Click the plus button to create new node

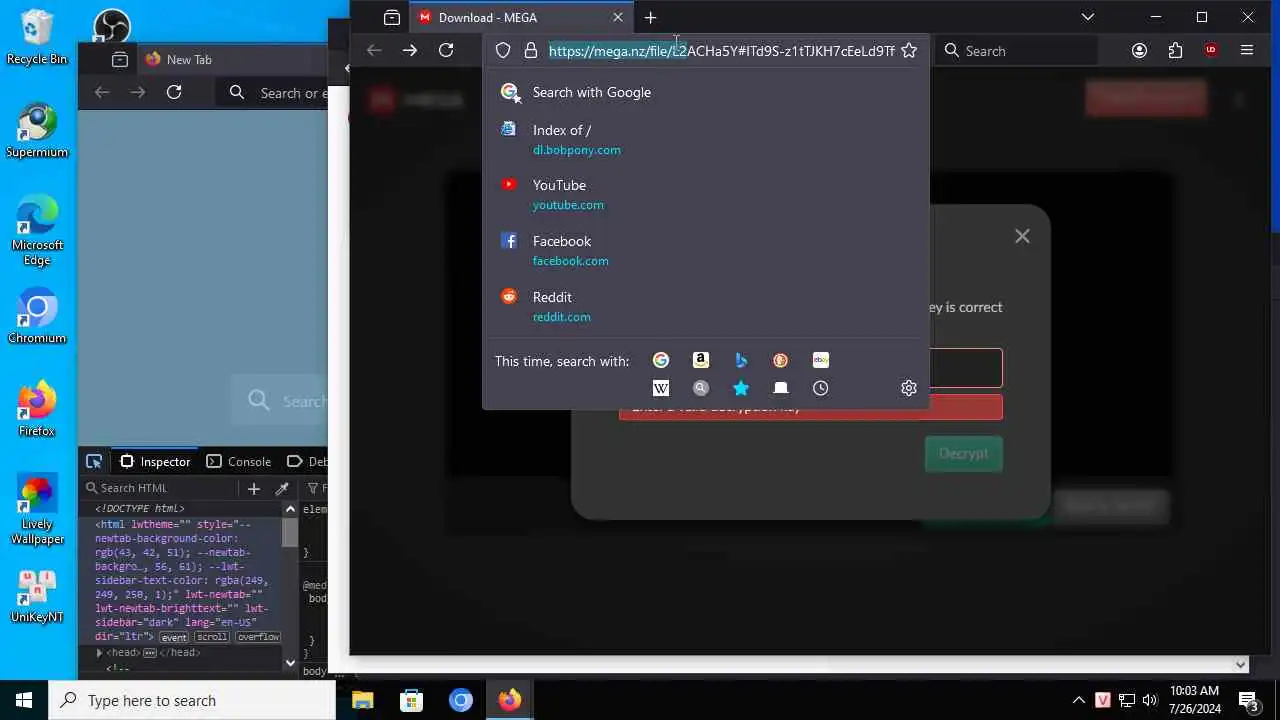254,488
